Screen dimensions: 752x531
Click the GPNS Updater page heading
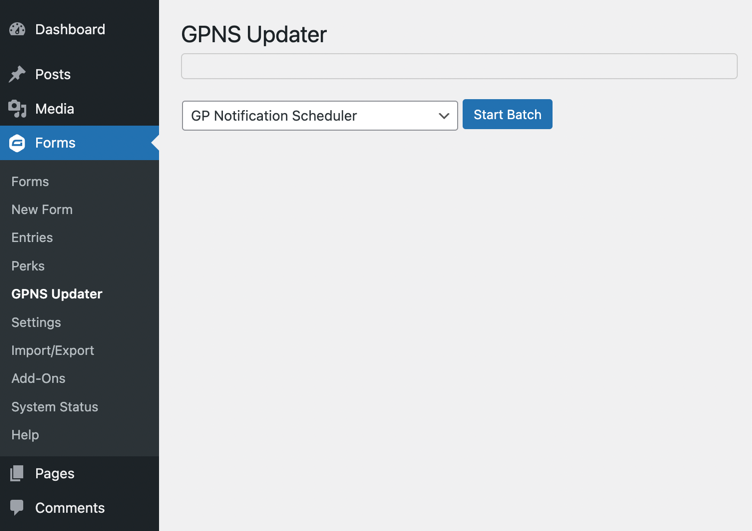[254, 35]
